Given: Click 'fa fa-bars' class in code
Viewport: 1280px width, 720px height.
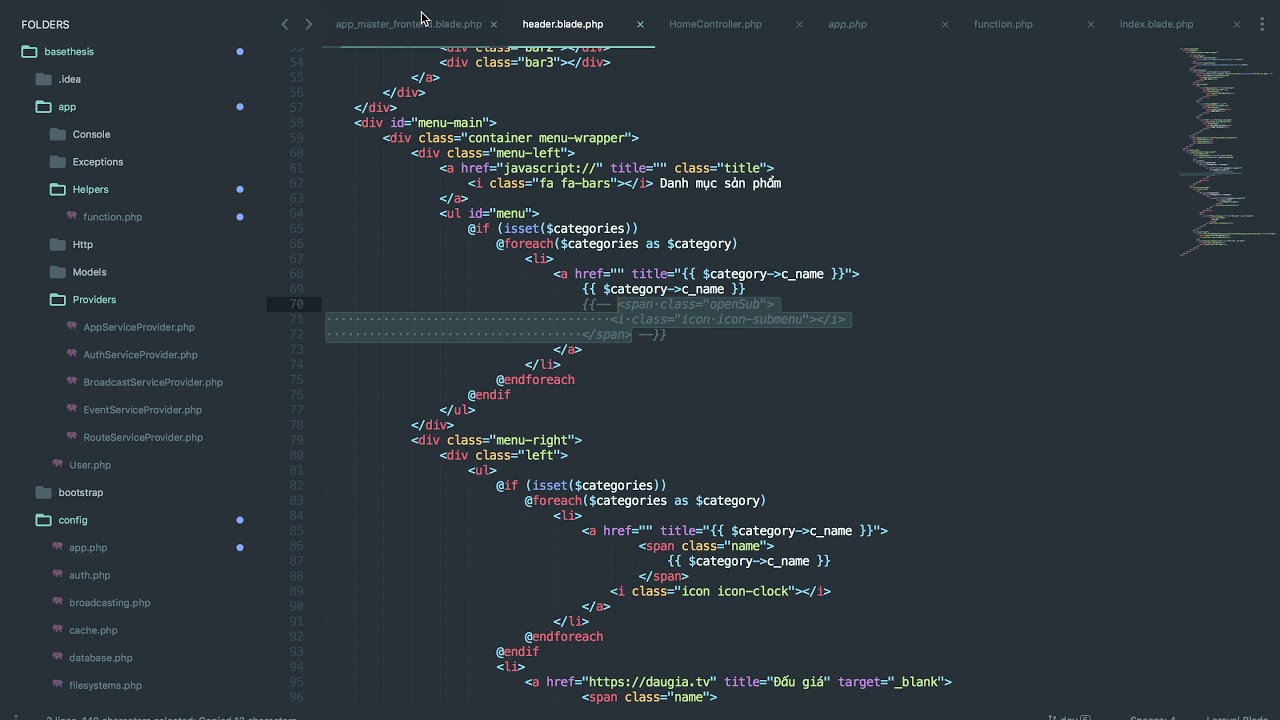Looking at the screenshot, I should point(572,183).
